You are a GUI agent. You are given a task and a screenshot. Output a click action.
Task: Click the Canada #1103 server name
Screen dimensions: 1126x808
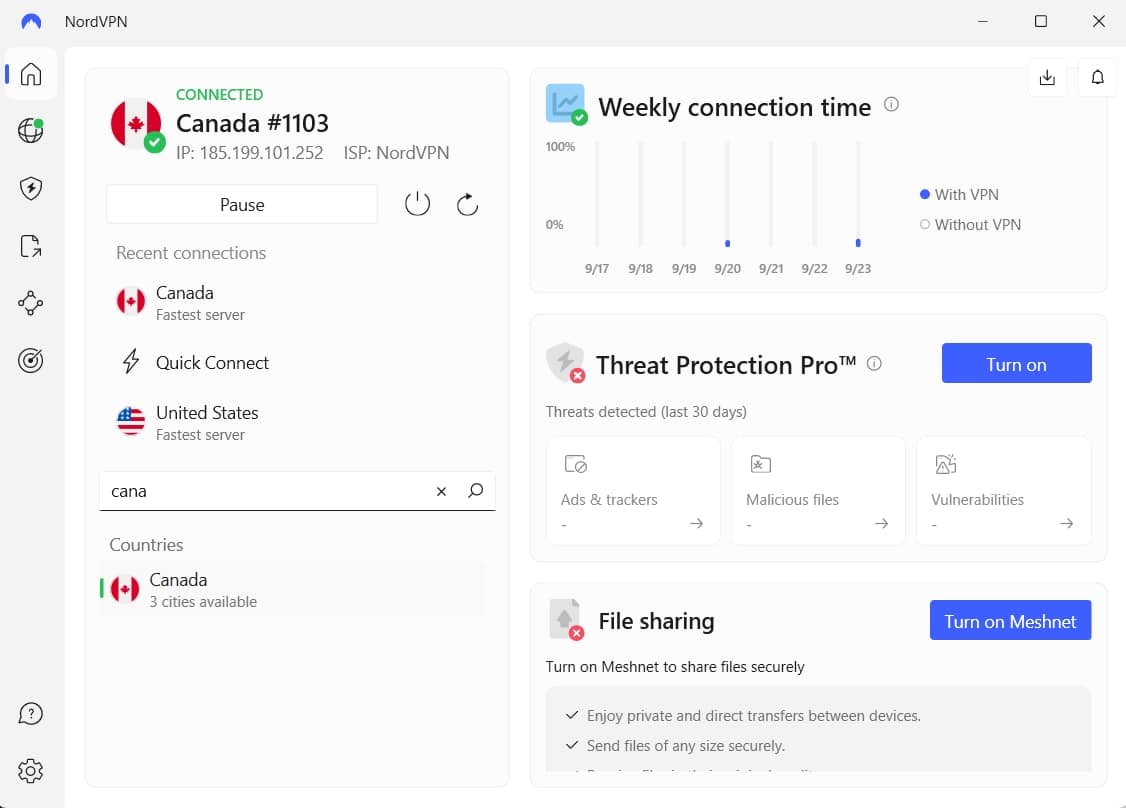coord(252,124)
